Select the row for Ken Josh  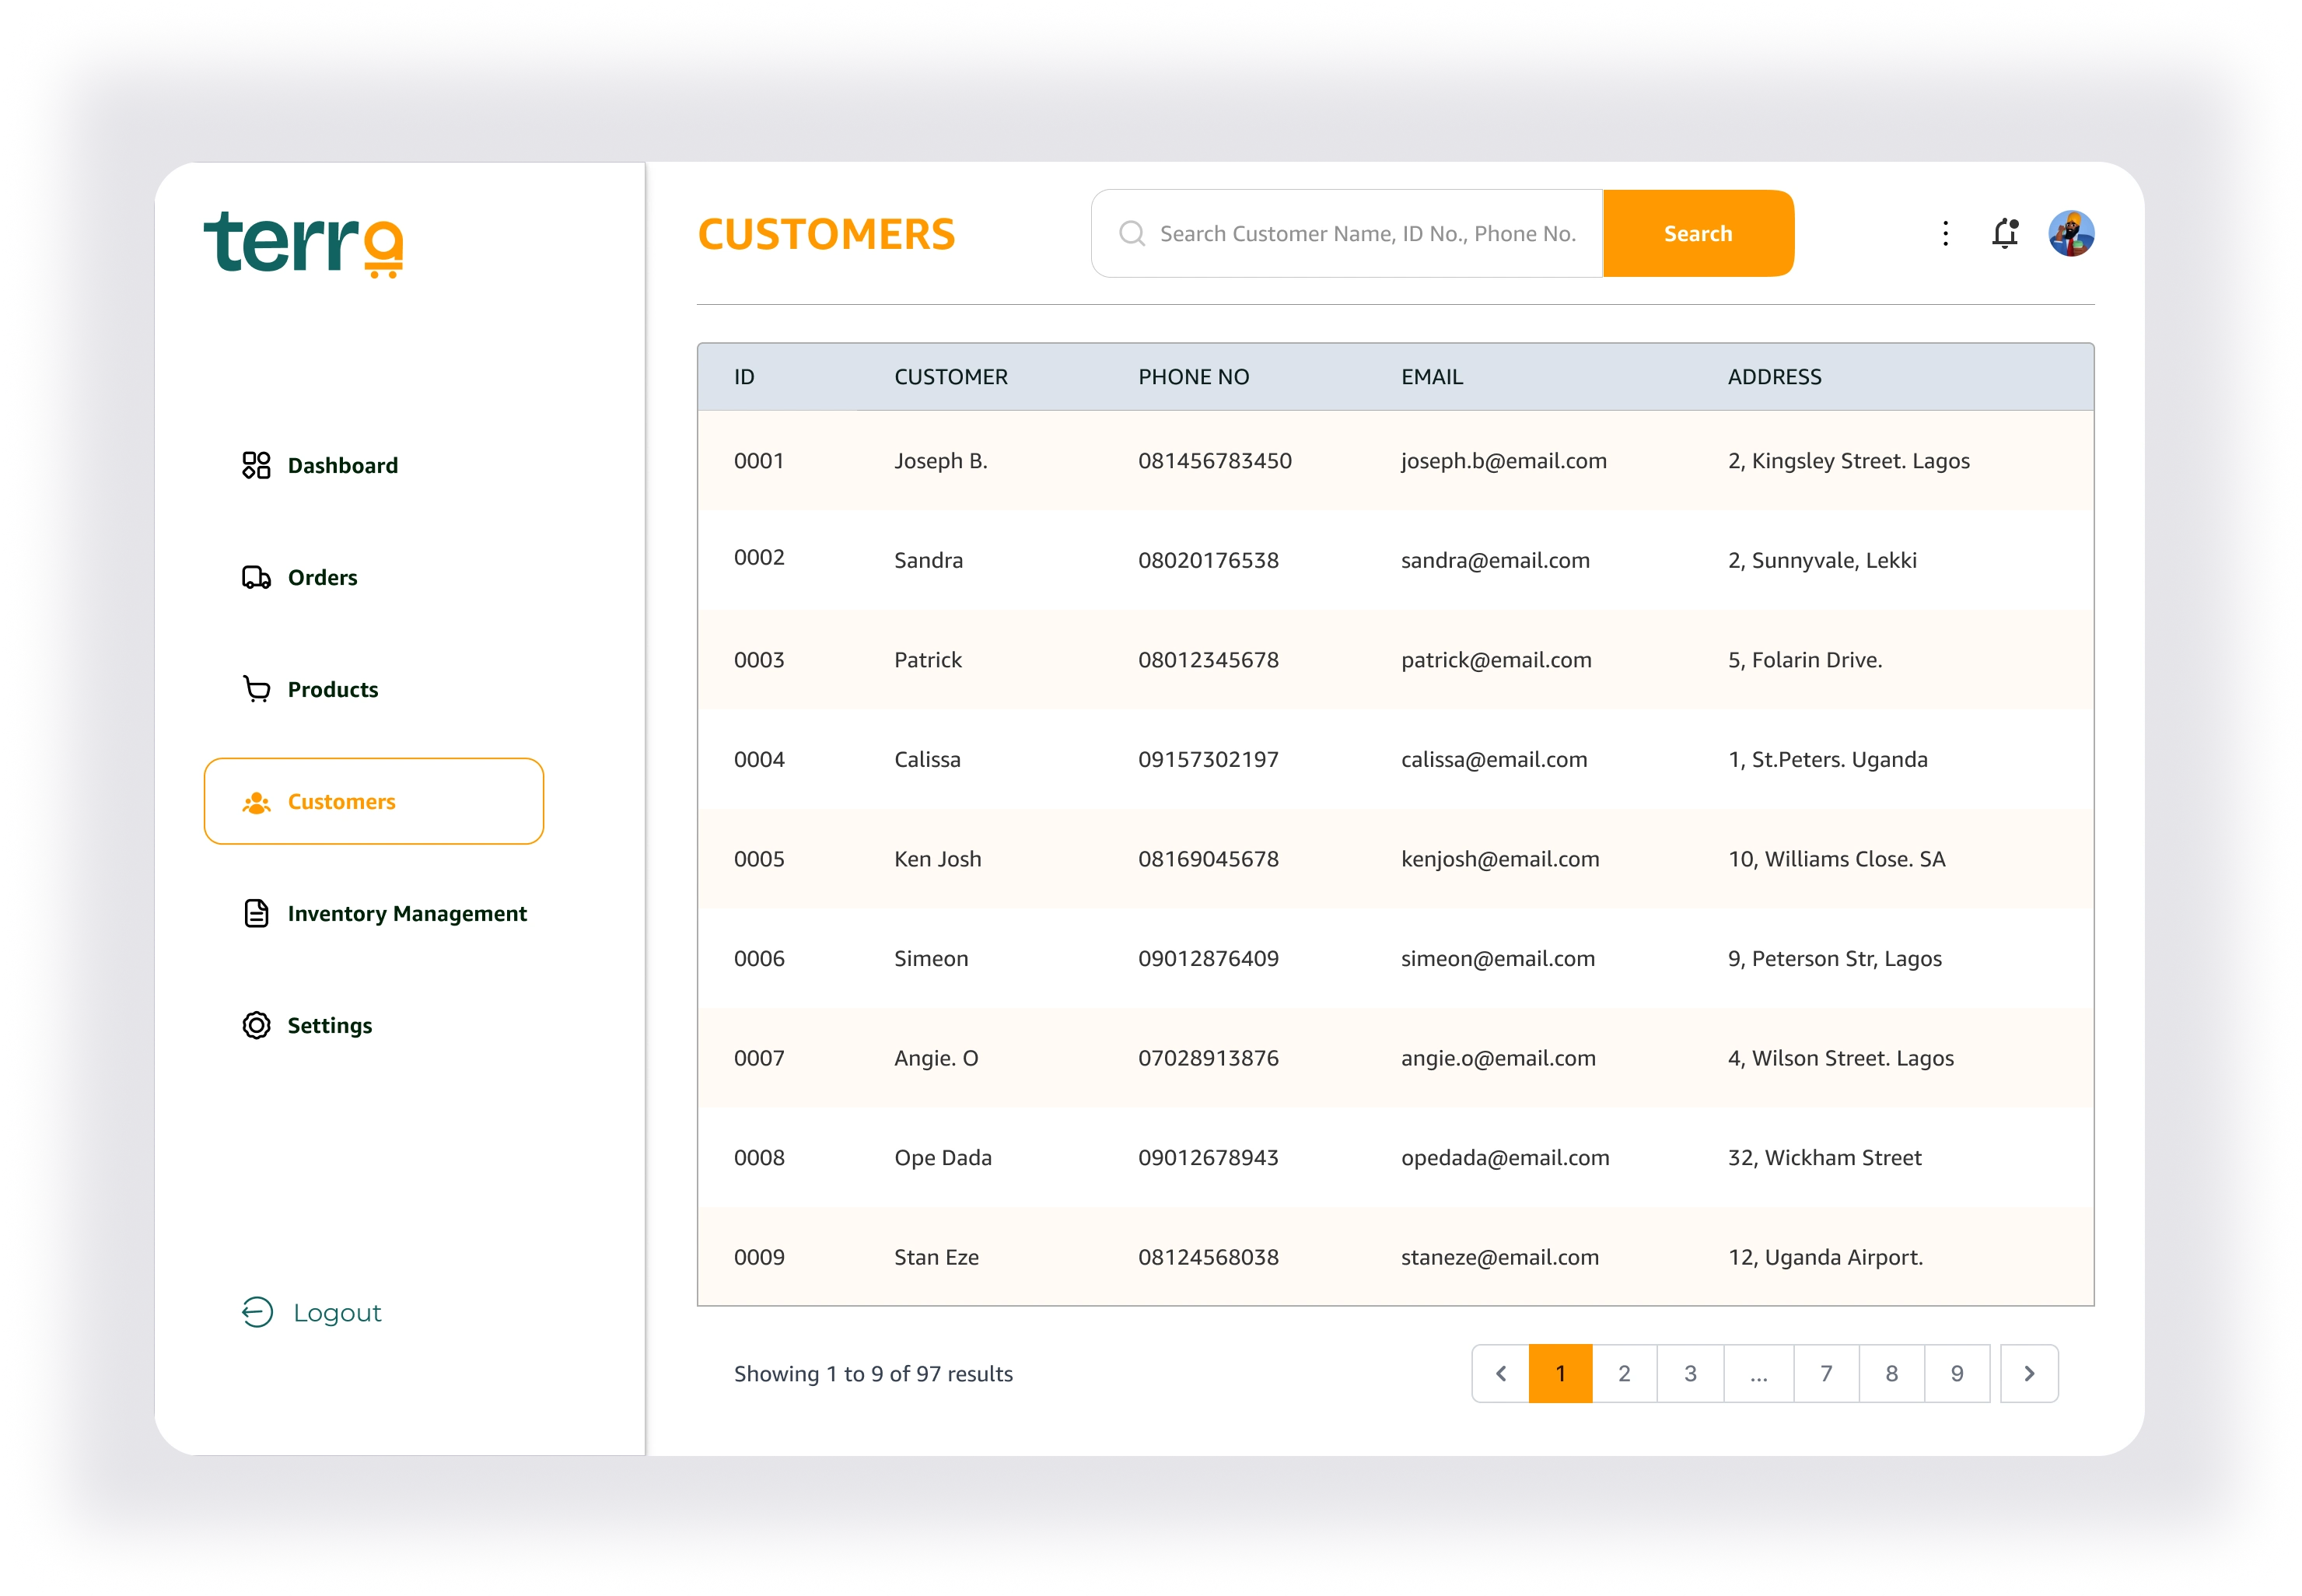(x=1395, y=858)
